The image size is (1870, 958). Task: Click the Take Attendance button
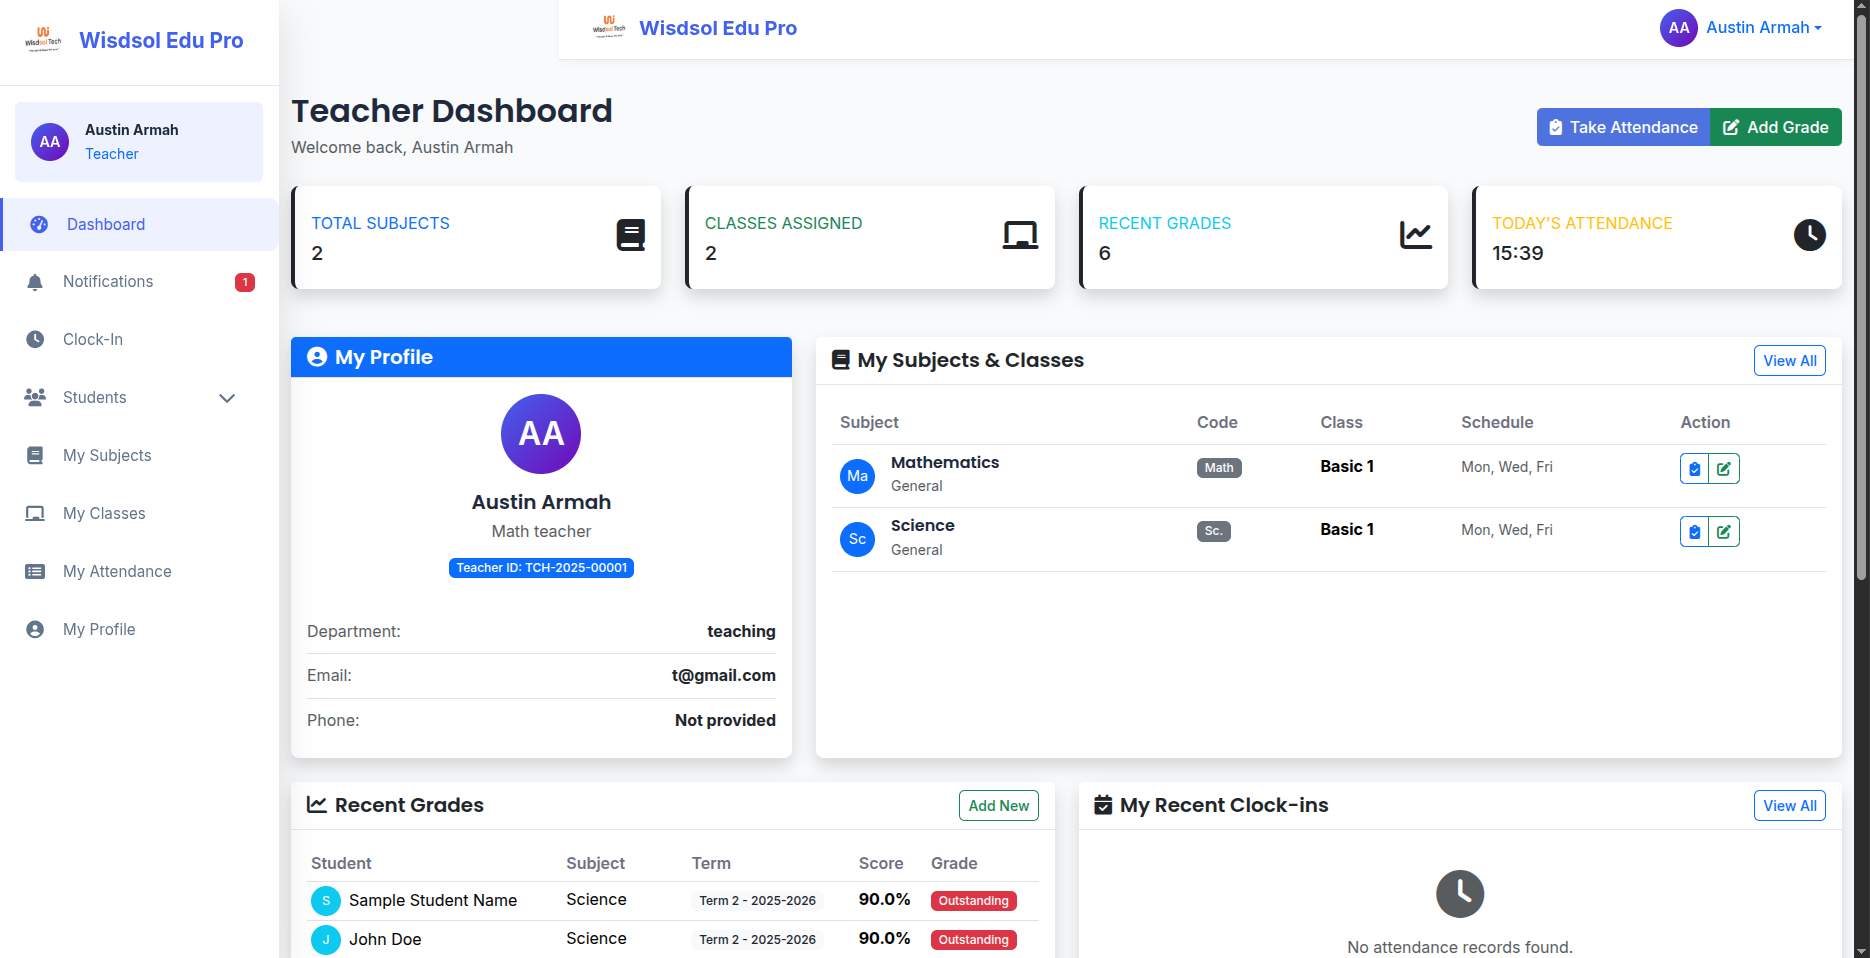(x=1622, y=127)
